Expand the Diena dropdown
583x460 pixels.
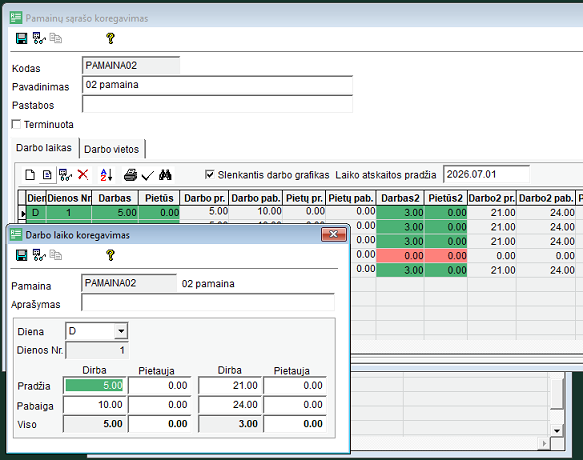121,331
